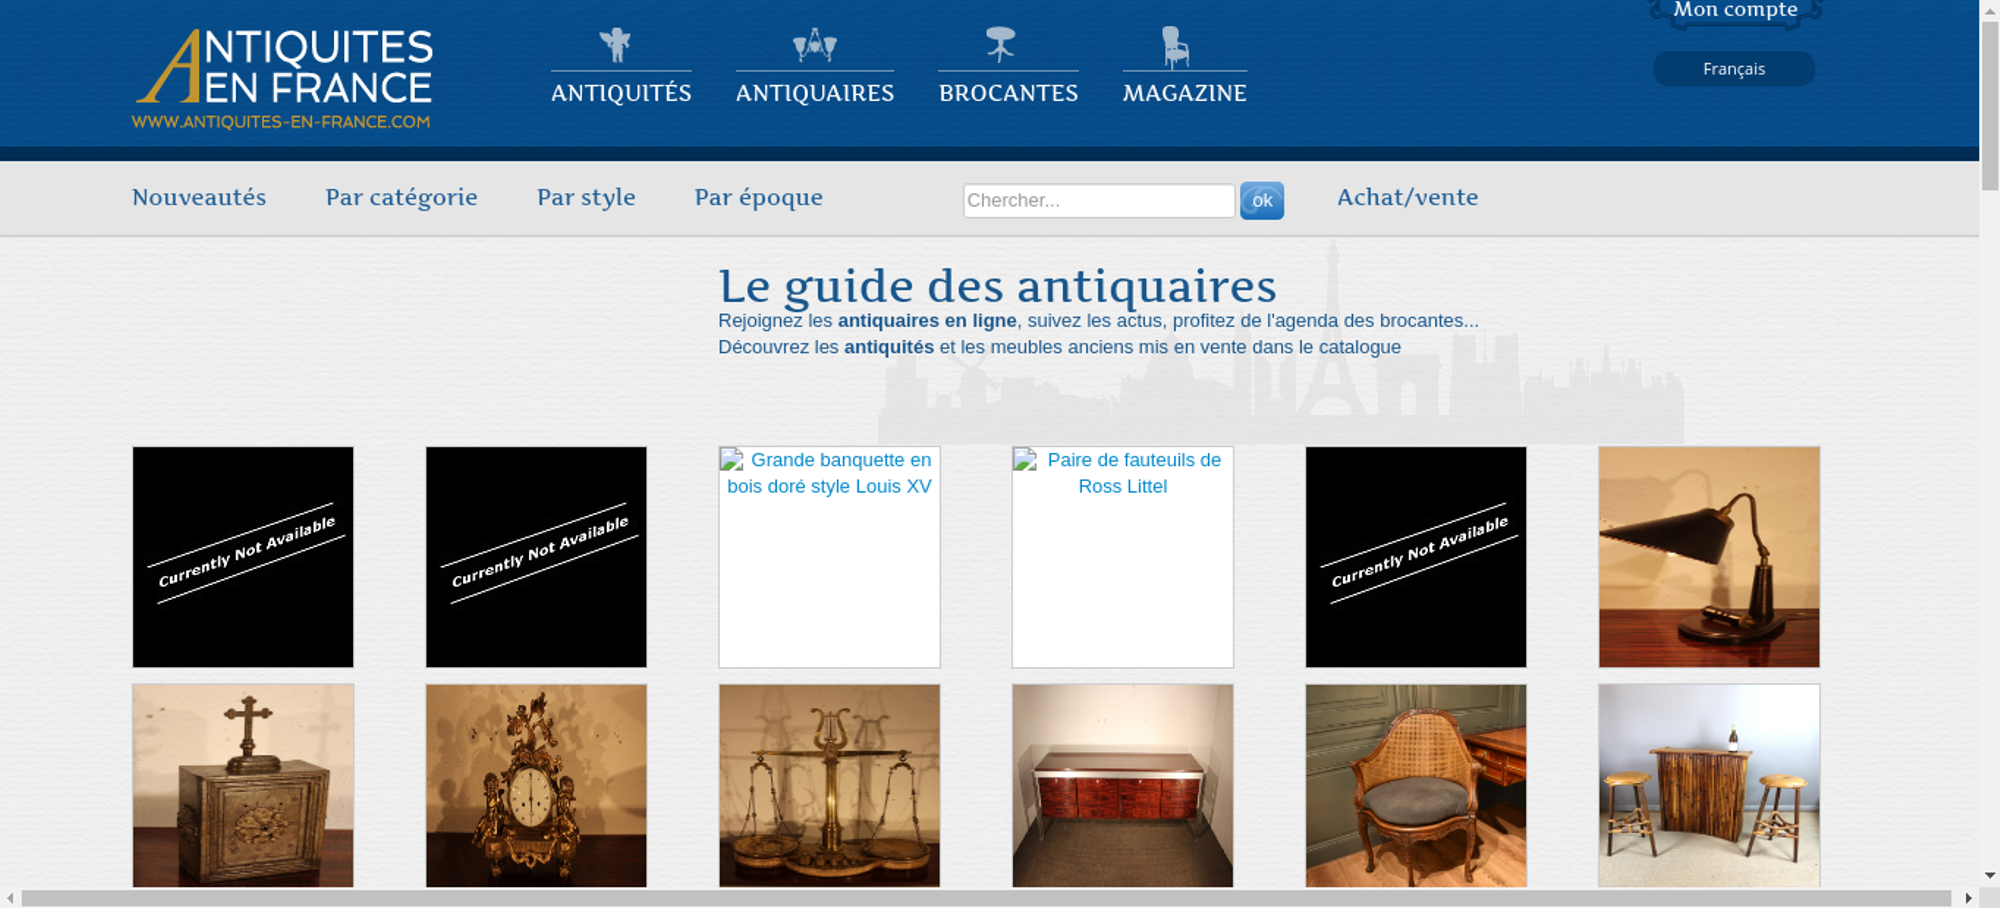This screenshot has width=2000, height=908.
Task: Click broken image icon for Grande banquette
Action: pos(733,461)
